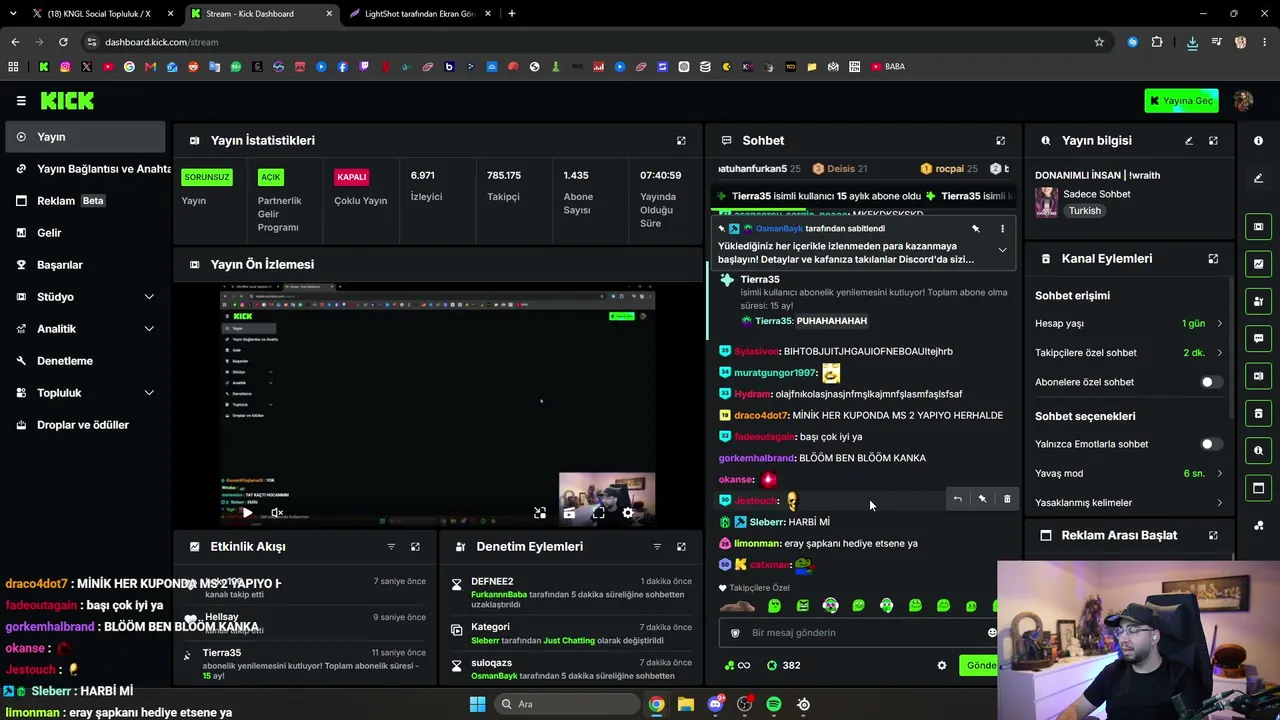Open Discord from the taskbar
Viewport: 1280px width, 720px height.
click(715, 705)
